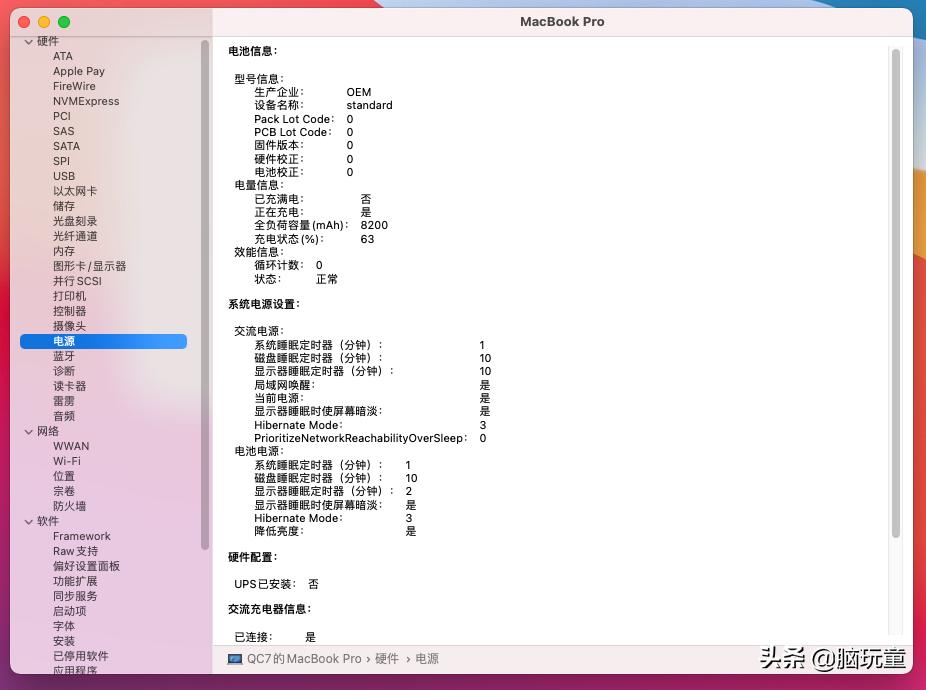Select Apple Pay in the sidebar
926x690 pixels.
(78, 71)
